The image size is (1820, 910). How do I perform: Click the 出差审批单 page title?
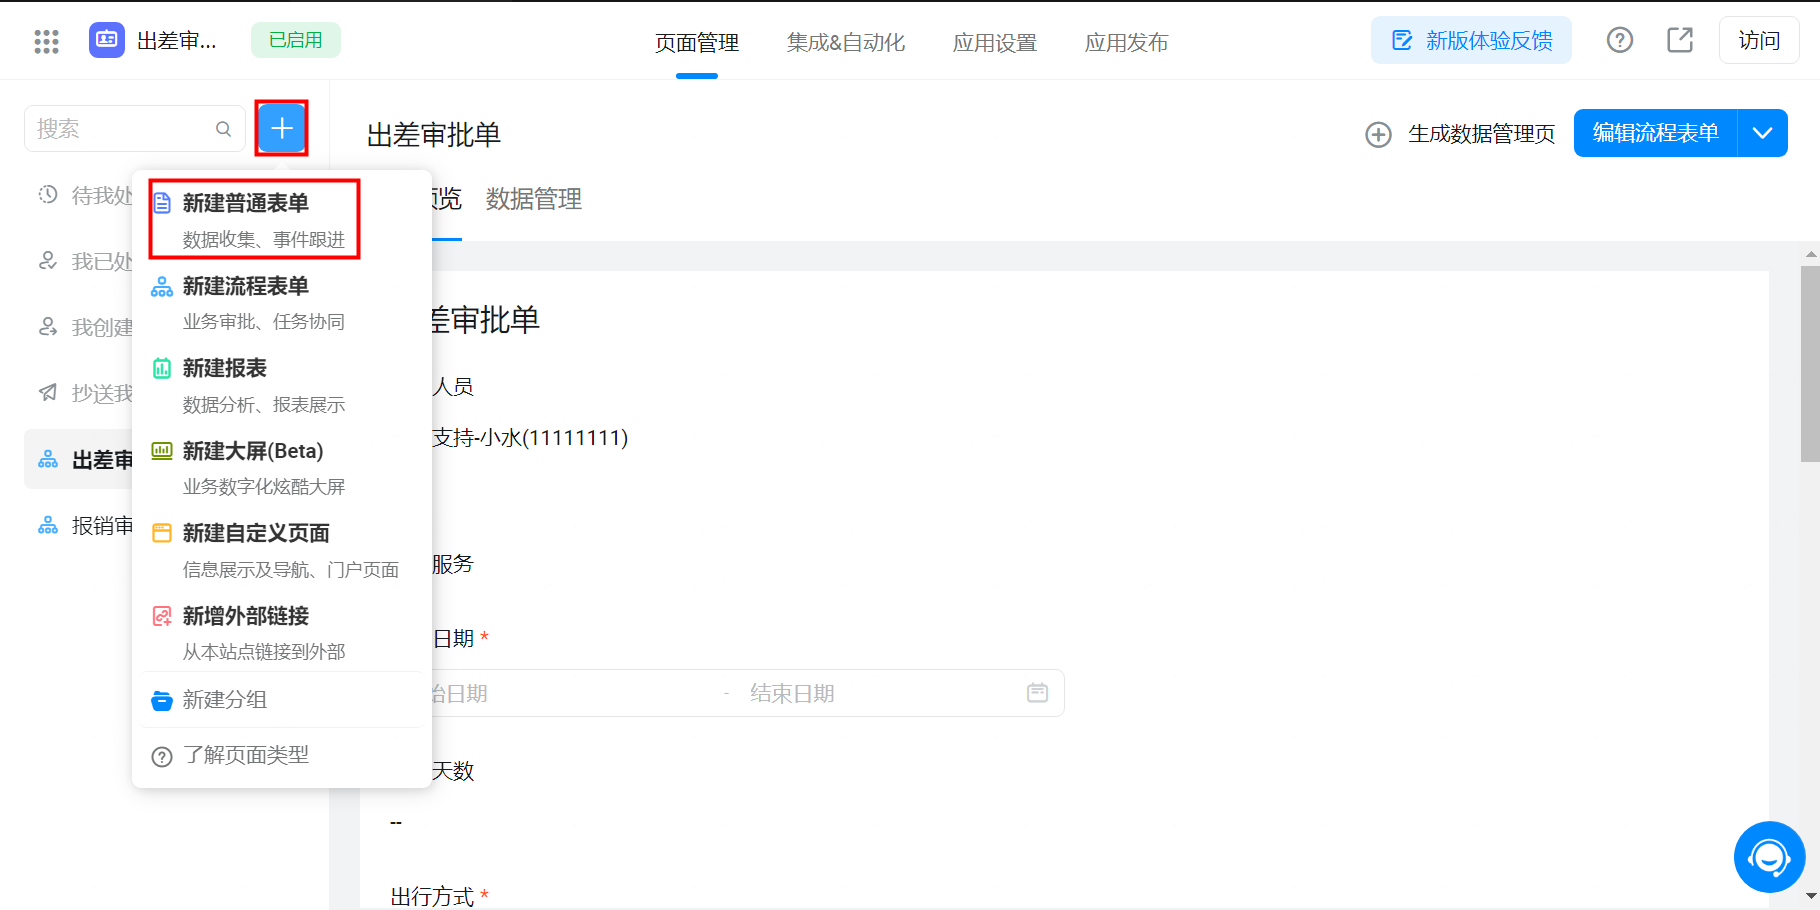tap(434, 135)
